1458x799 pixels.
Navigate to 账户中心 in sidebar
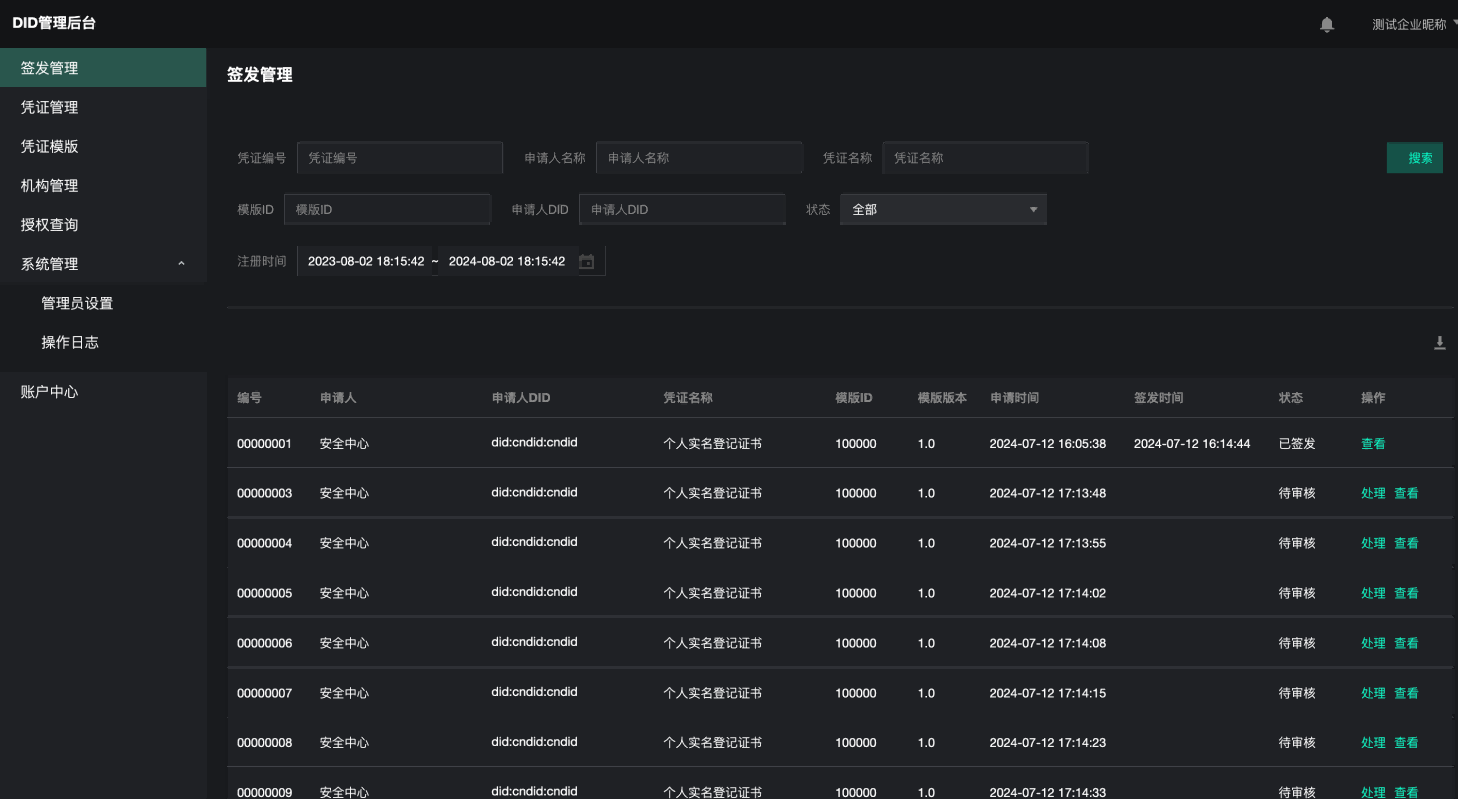point(50,392)
